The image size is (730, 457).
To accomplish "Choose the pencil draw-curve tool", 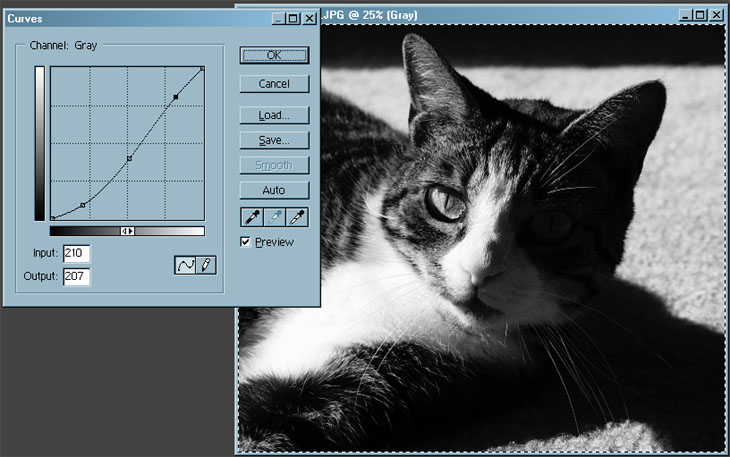I will coord(206,265).
